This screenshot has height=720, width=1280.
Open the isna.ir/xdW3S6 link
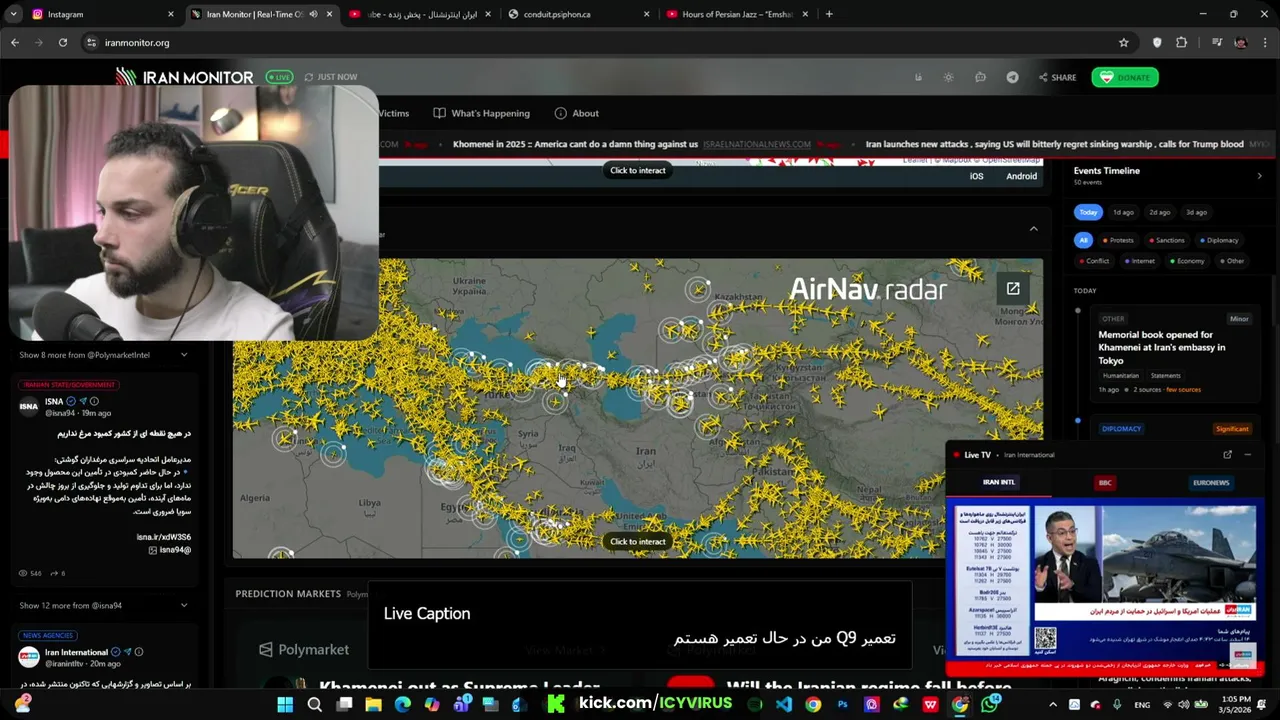coord(164,537)
